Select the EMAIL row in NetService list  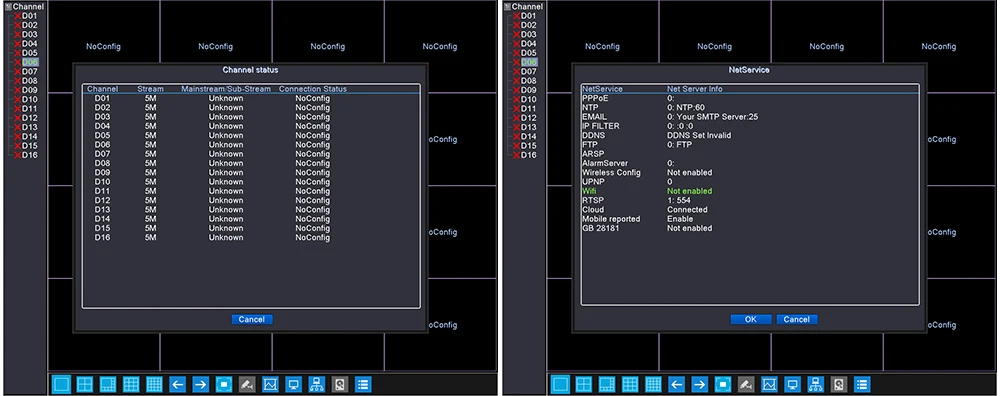pos(749,117)
